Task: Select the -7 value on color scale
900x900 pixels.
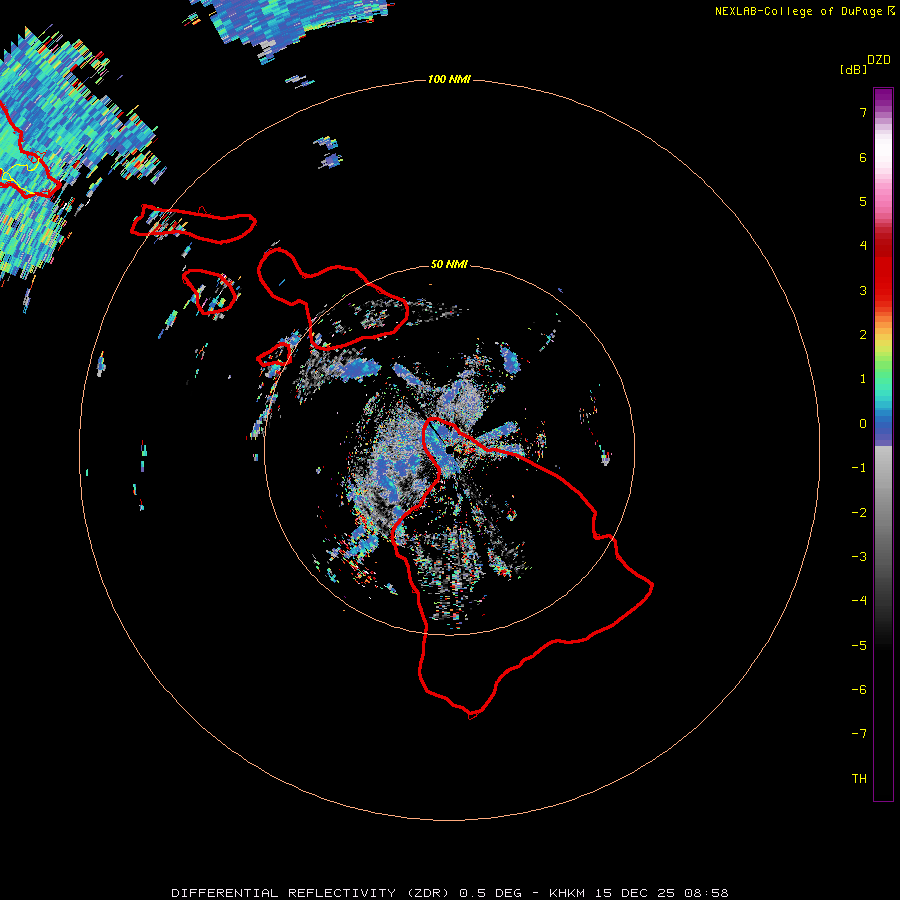Action: [859, 734]
